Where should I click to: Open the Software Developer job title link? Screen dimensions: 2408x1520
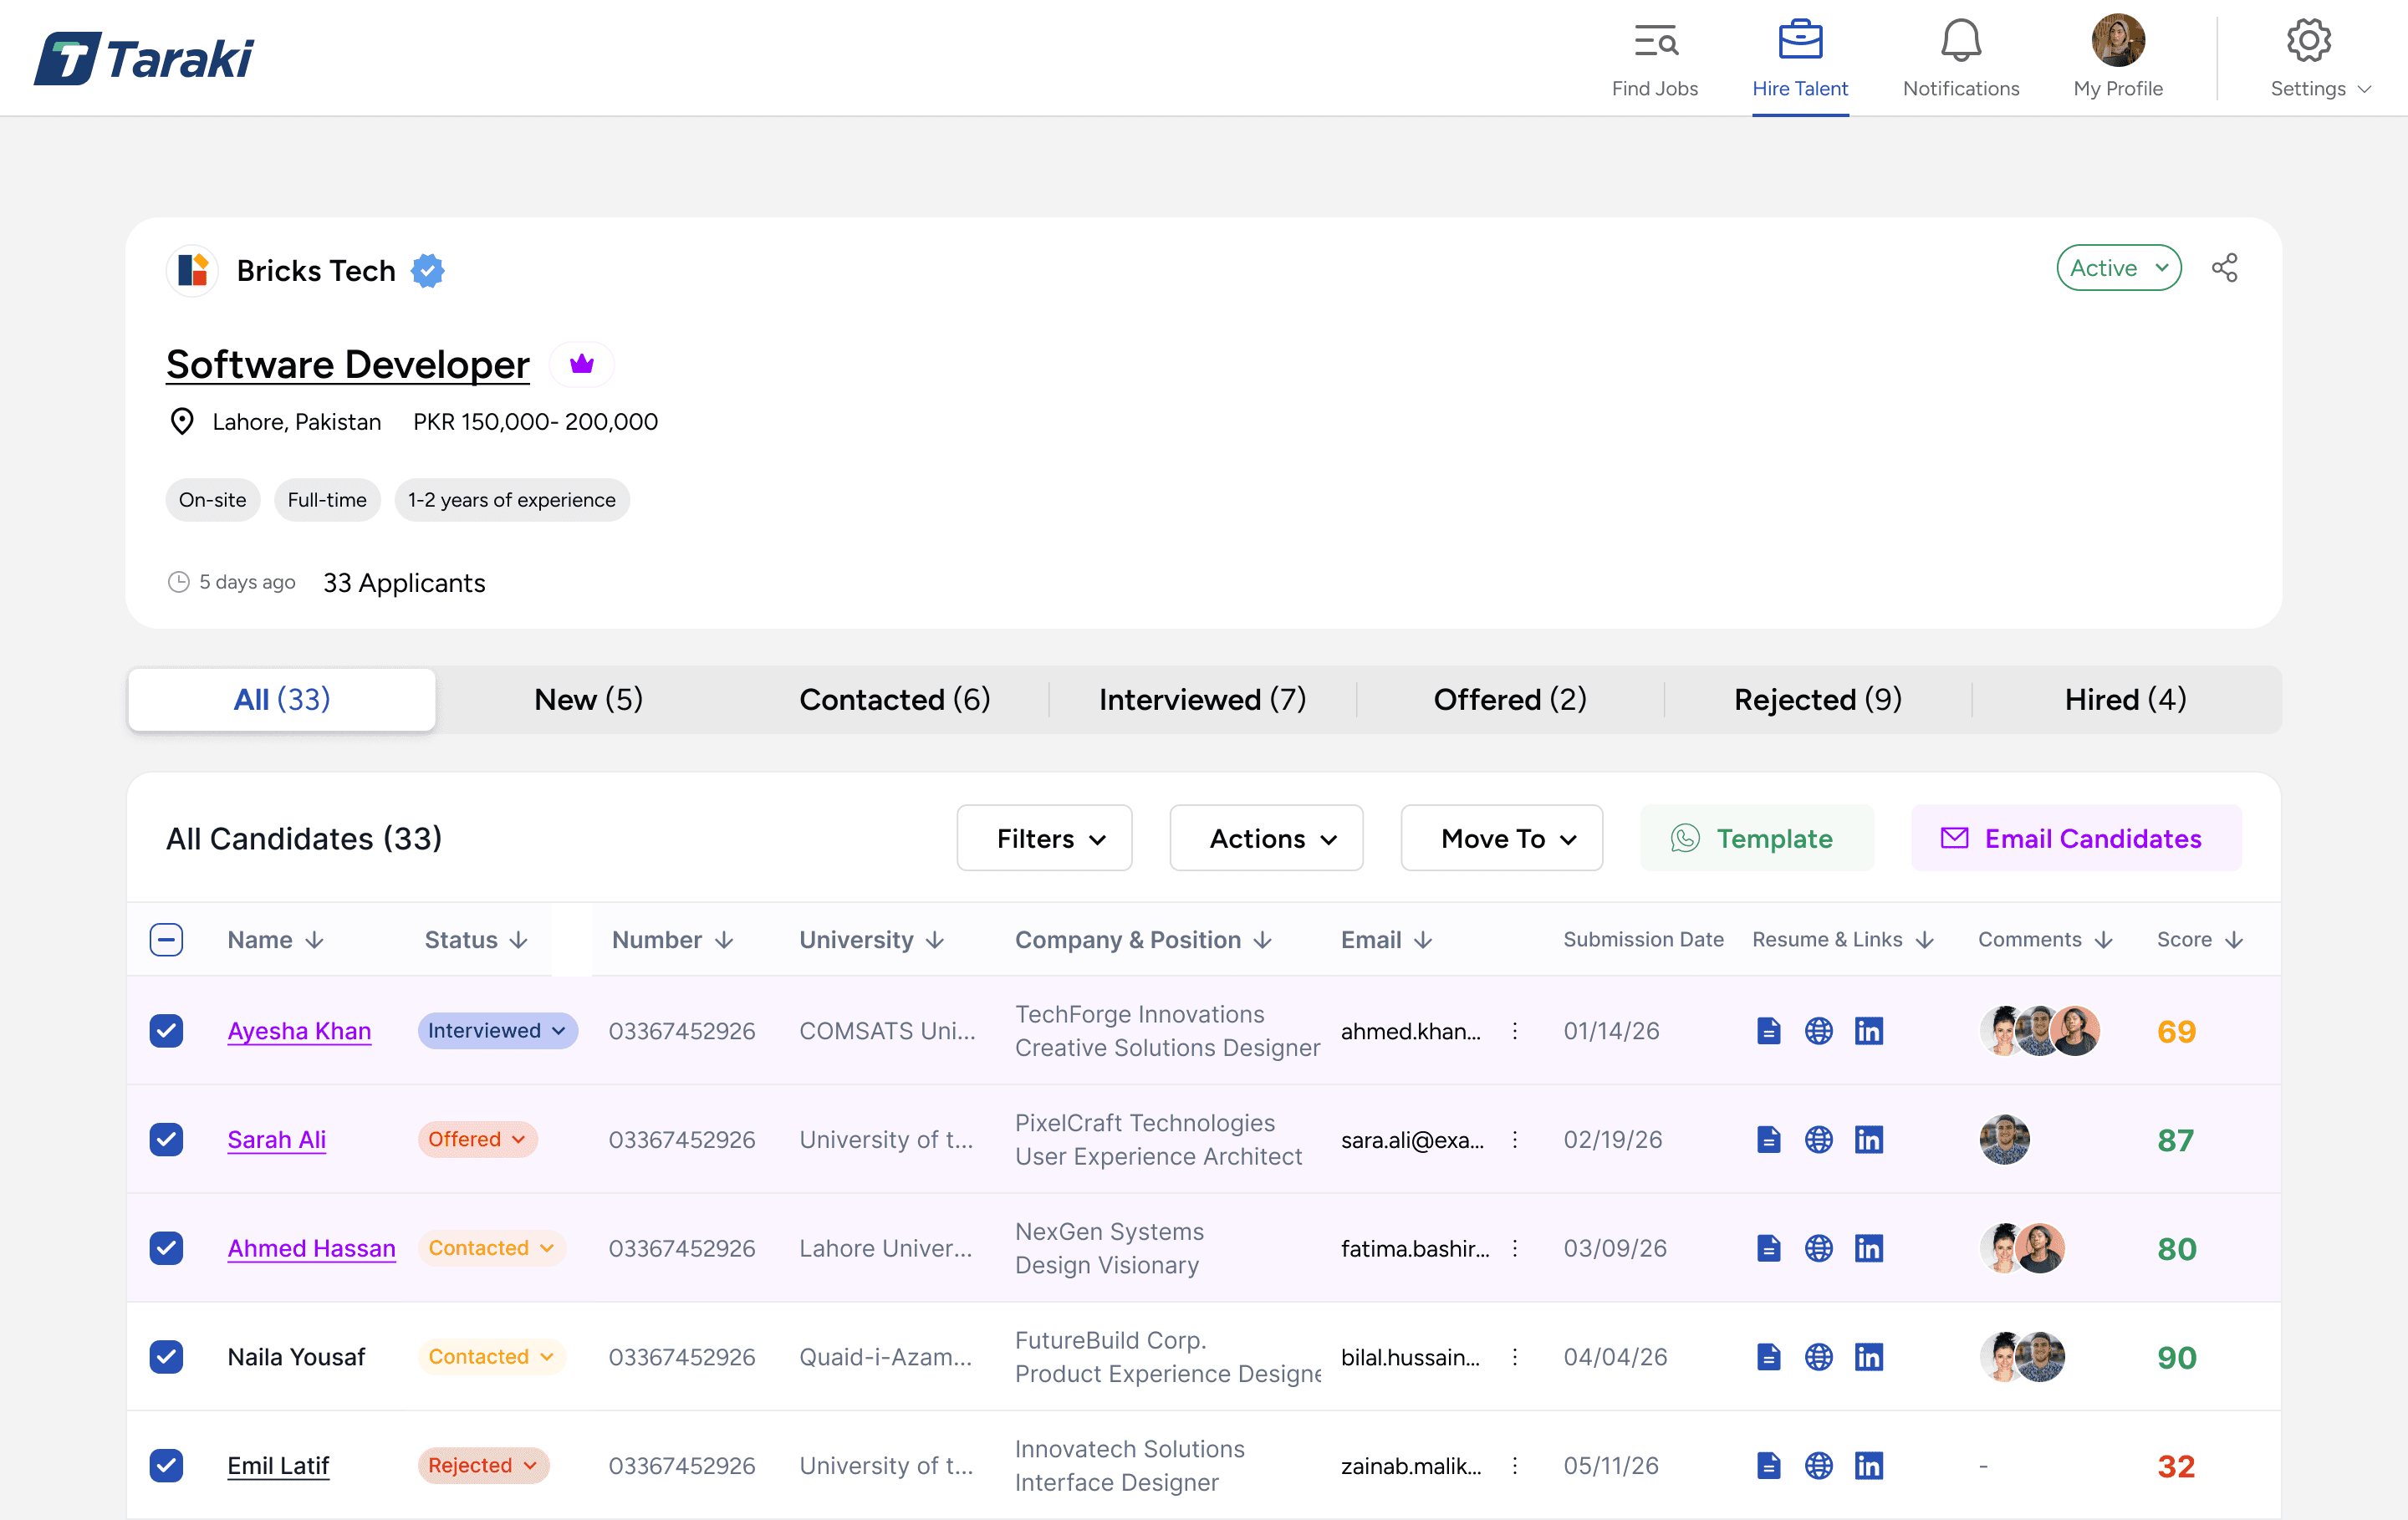point(347,364)
